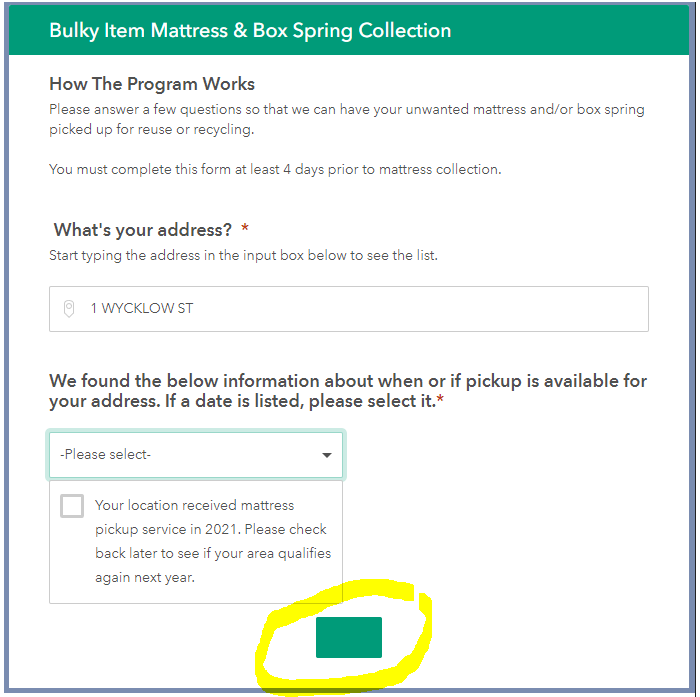
Task: Click the "if your area qualifies" option line
Action: [x=213, y=553]
